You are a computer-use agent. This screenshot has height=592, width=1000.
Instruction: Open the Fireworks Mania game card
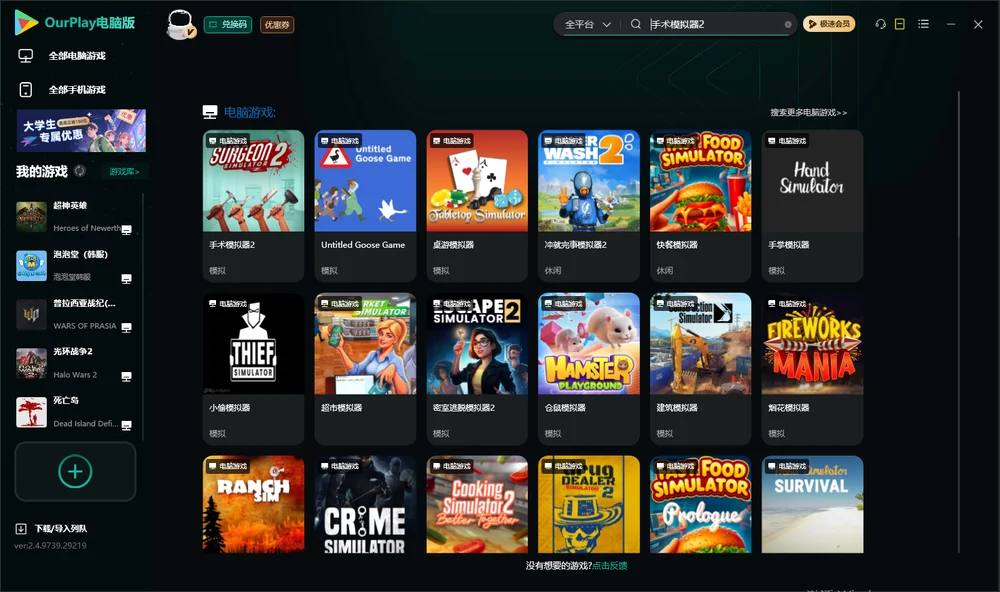812,369
